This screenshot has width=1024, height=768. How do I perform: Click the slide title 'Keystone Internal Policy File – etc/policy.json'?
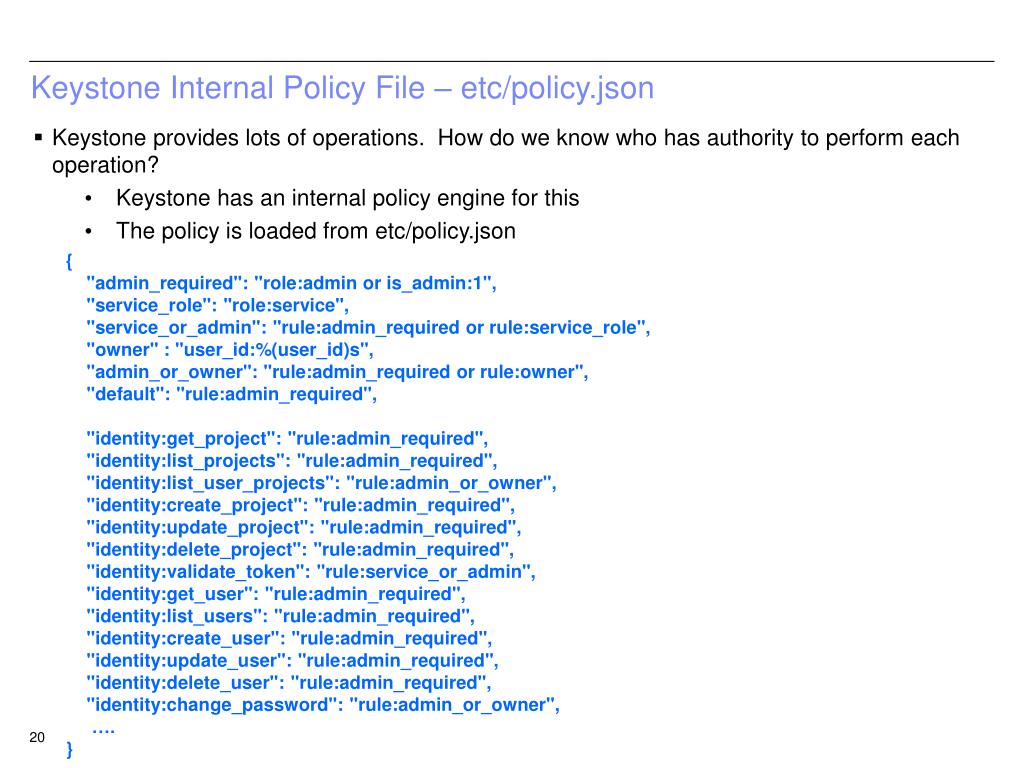[x=342, y=88]
